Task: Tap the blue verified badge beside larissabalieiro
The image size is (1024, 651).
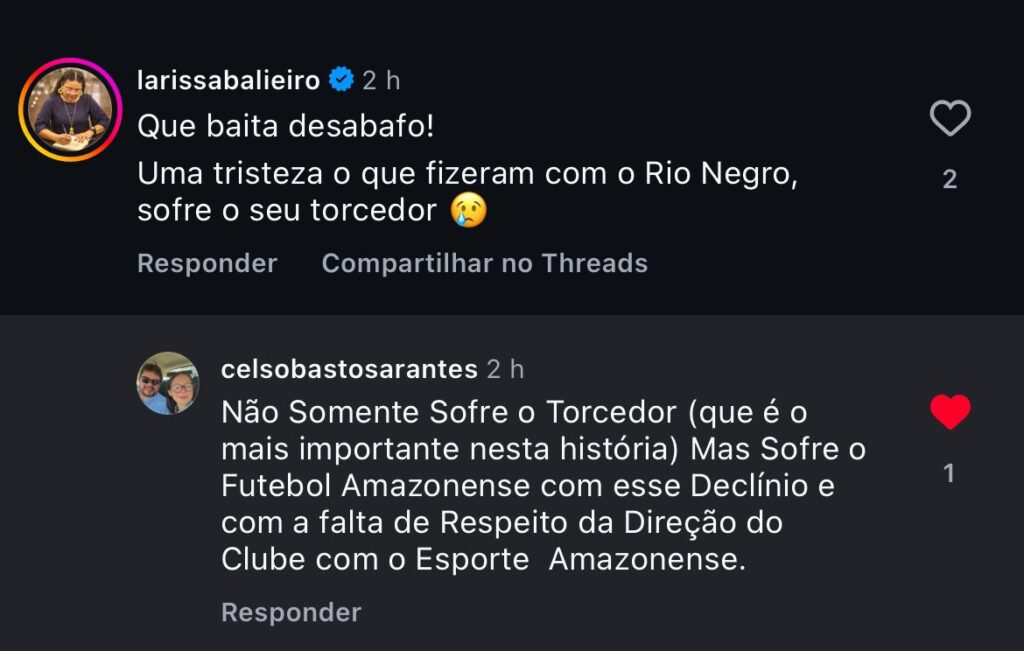Action: click(341, 80)
